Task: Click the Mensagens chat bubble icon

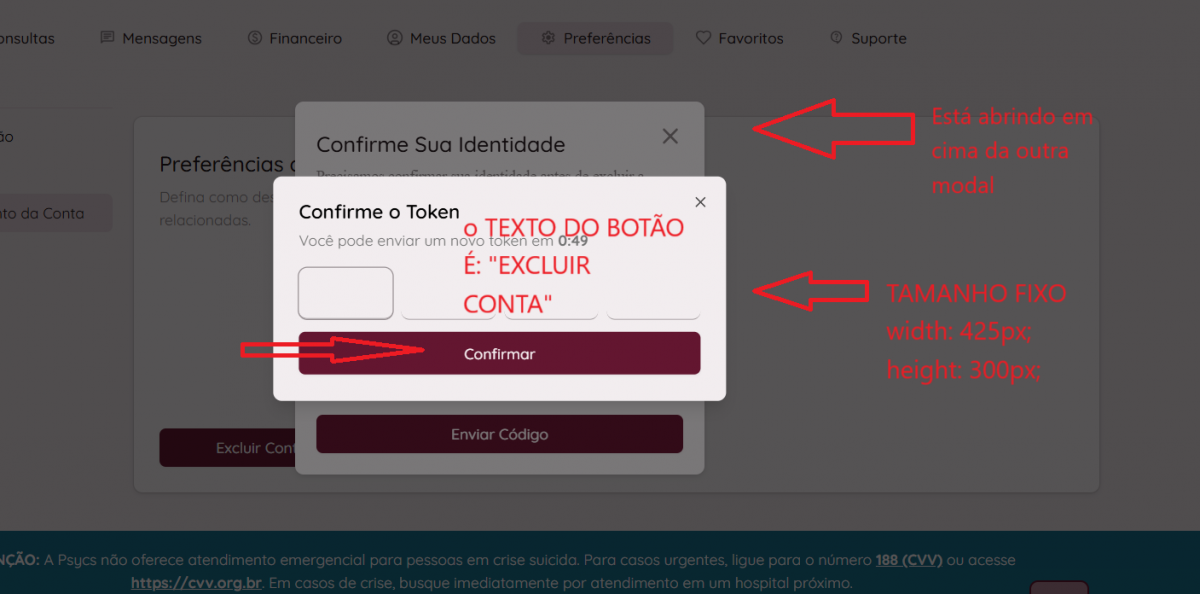Action: (107, 38)
